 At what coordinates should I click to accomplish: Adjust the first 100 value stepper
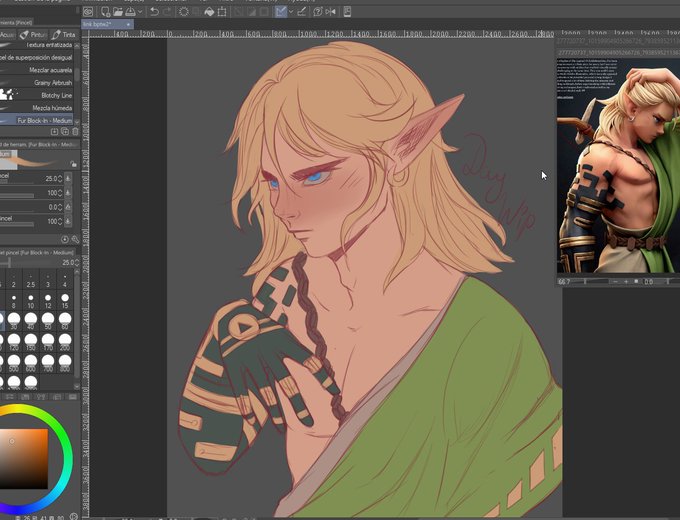coord(60,193)
